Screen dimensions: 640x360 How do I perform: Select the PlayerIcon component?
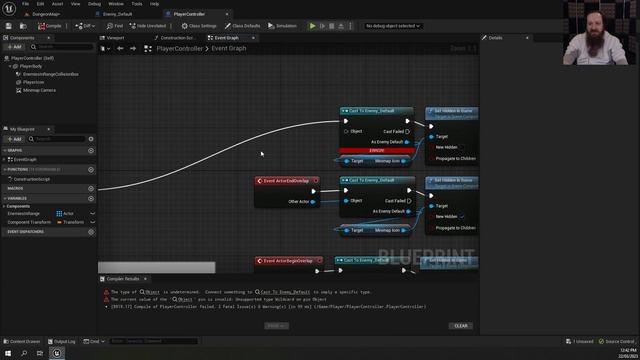tap(33, 82)
